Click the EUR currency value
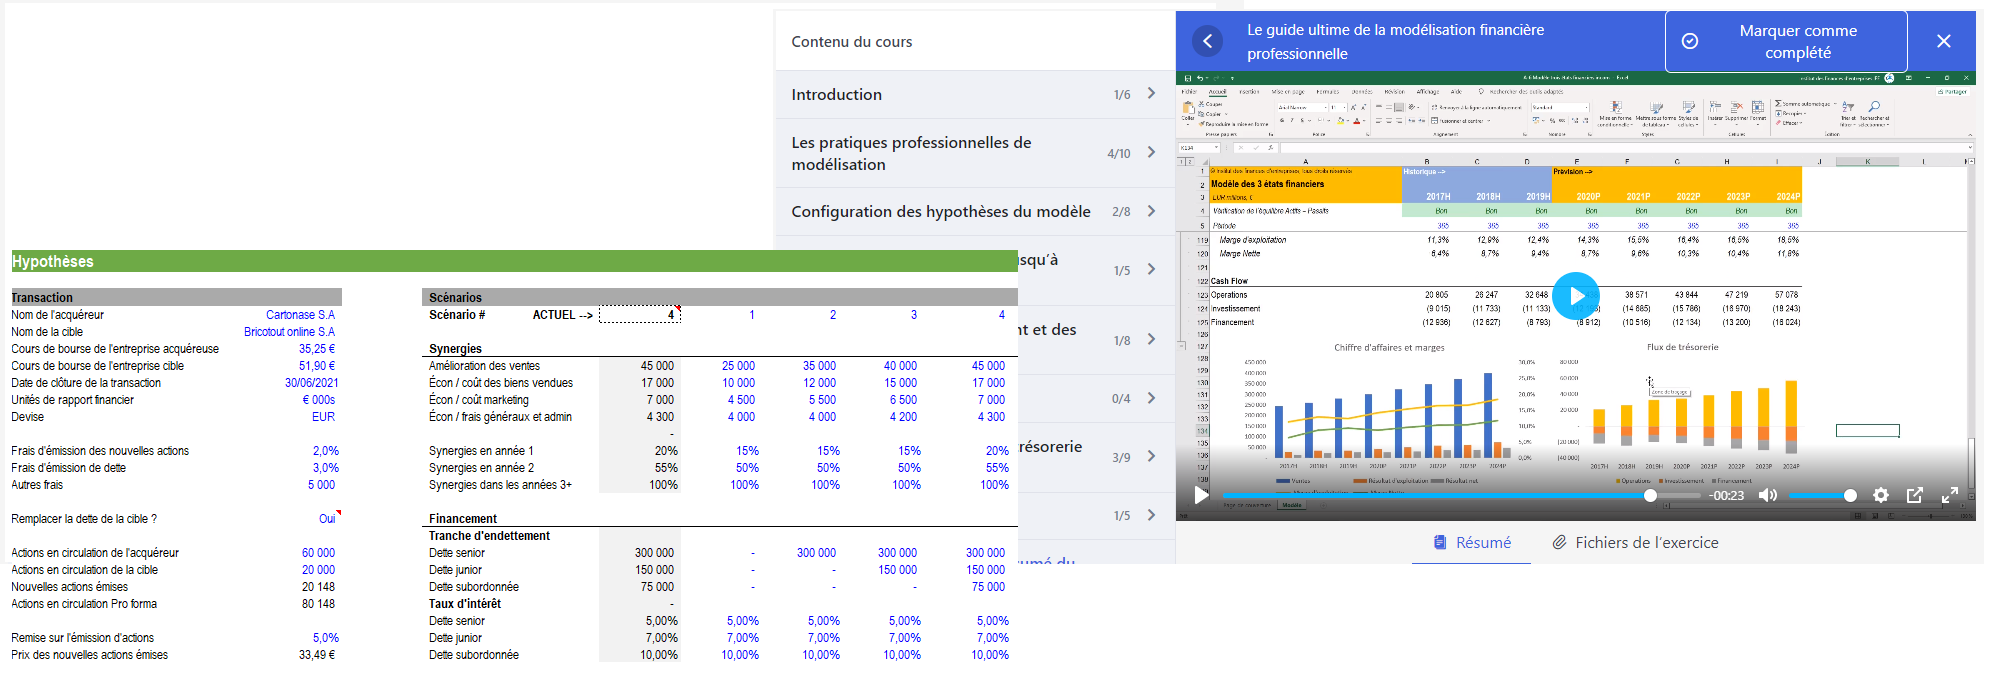The width and height of the screenshot is (1996, 688). coord(323,416)
